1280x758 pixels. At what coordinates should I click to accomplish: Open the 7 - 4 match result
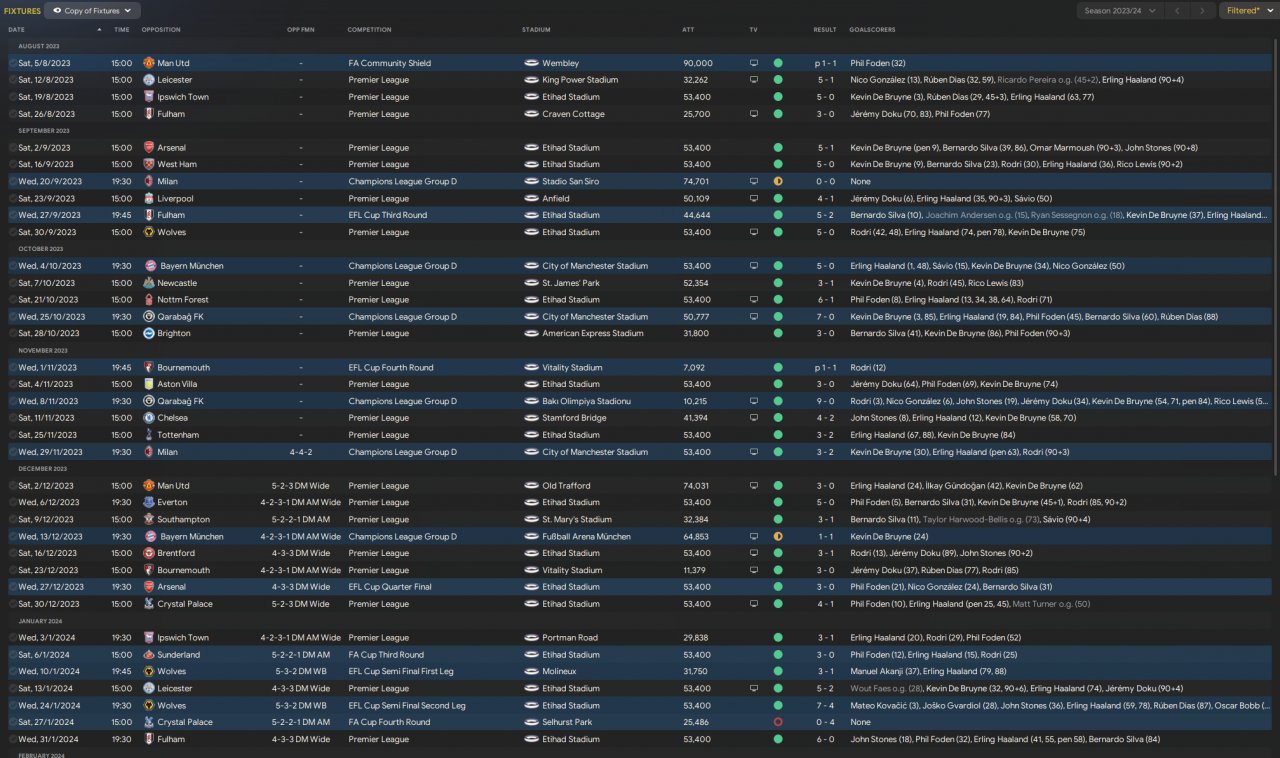tap(825, 705)
